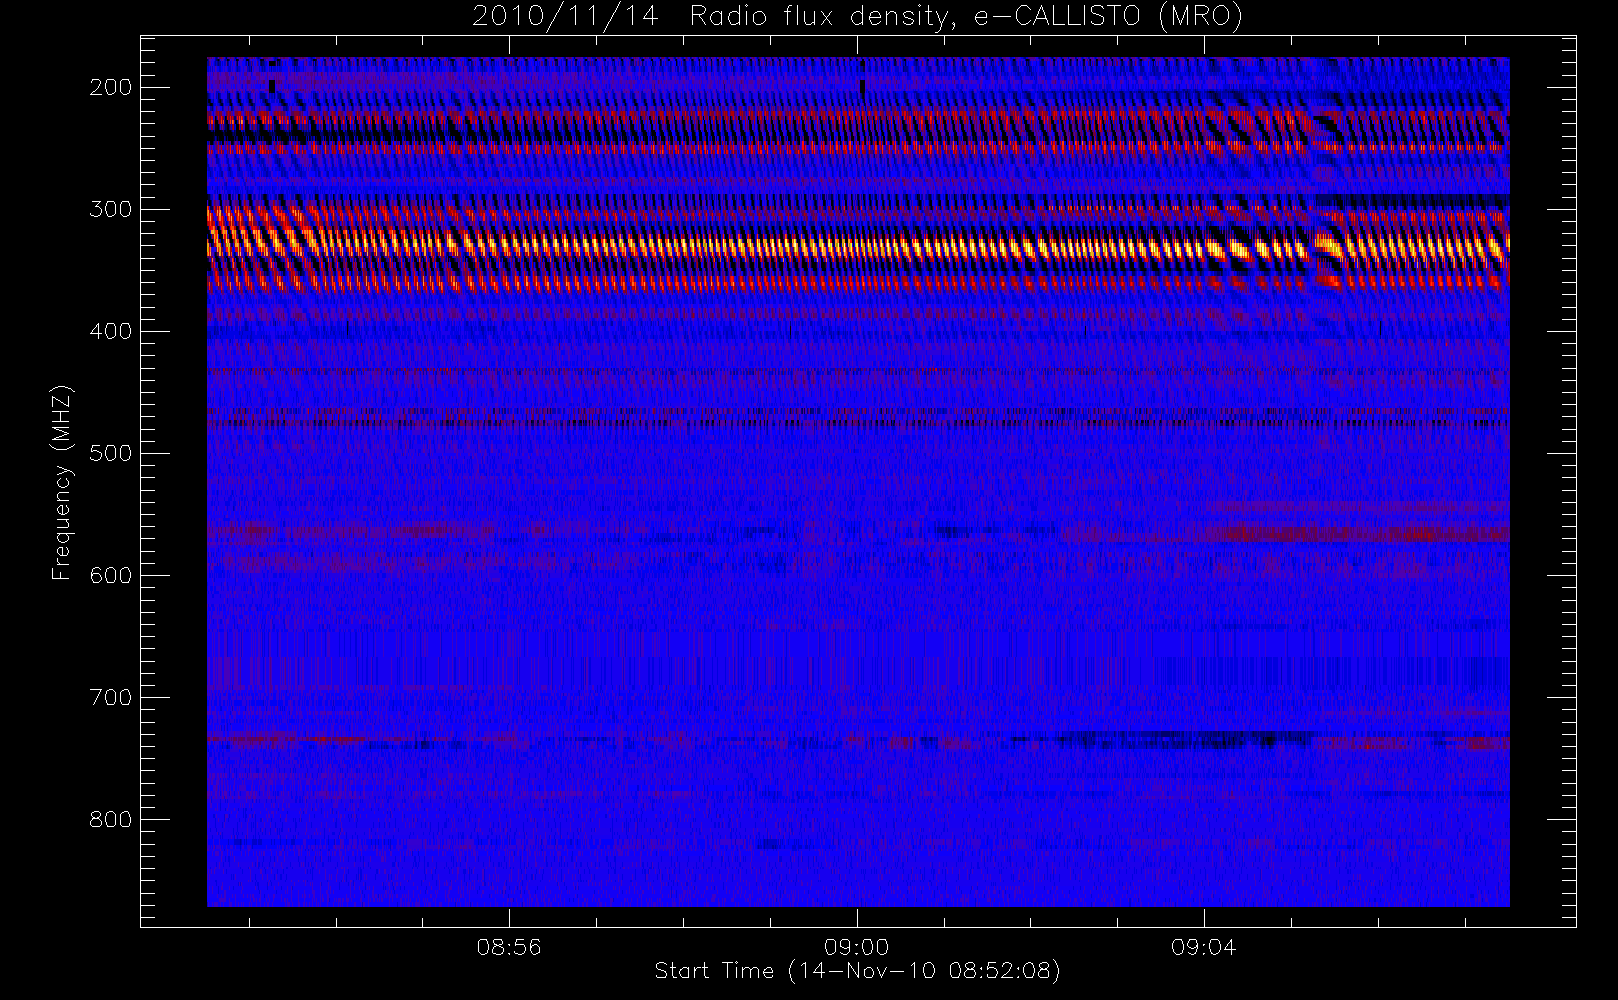The image size is (1618, 1000).
Task: Click the "Start Time (14-Nov-10 08:52:08)" axis label
Action: [857, 971]
